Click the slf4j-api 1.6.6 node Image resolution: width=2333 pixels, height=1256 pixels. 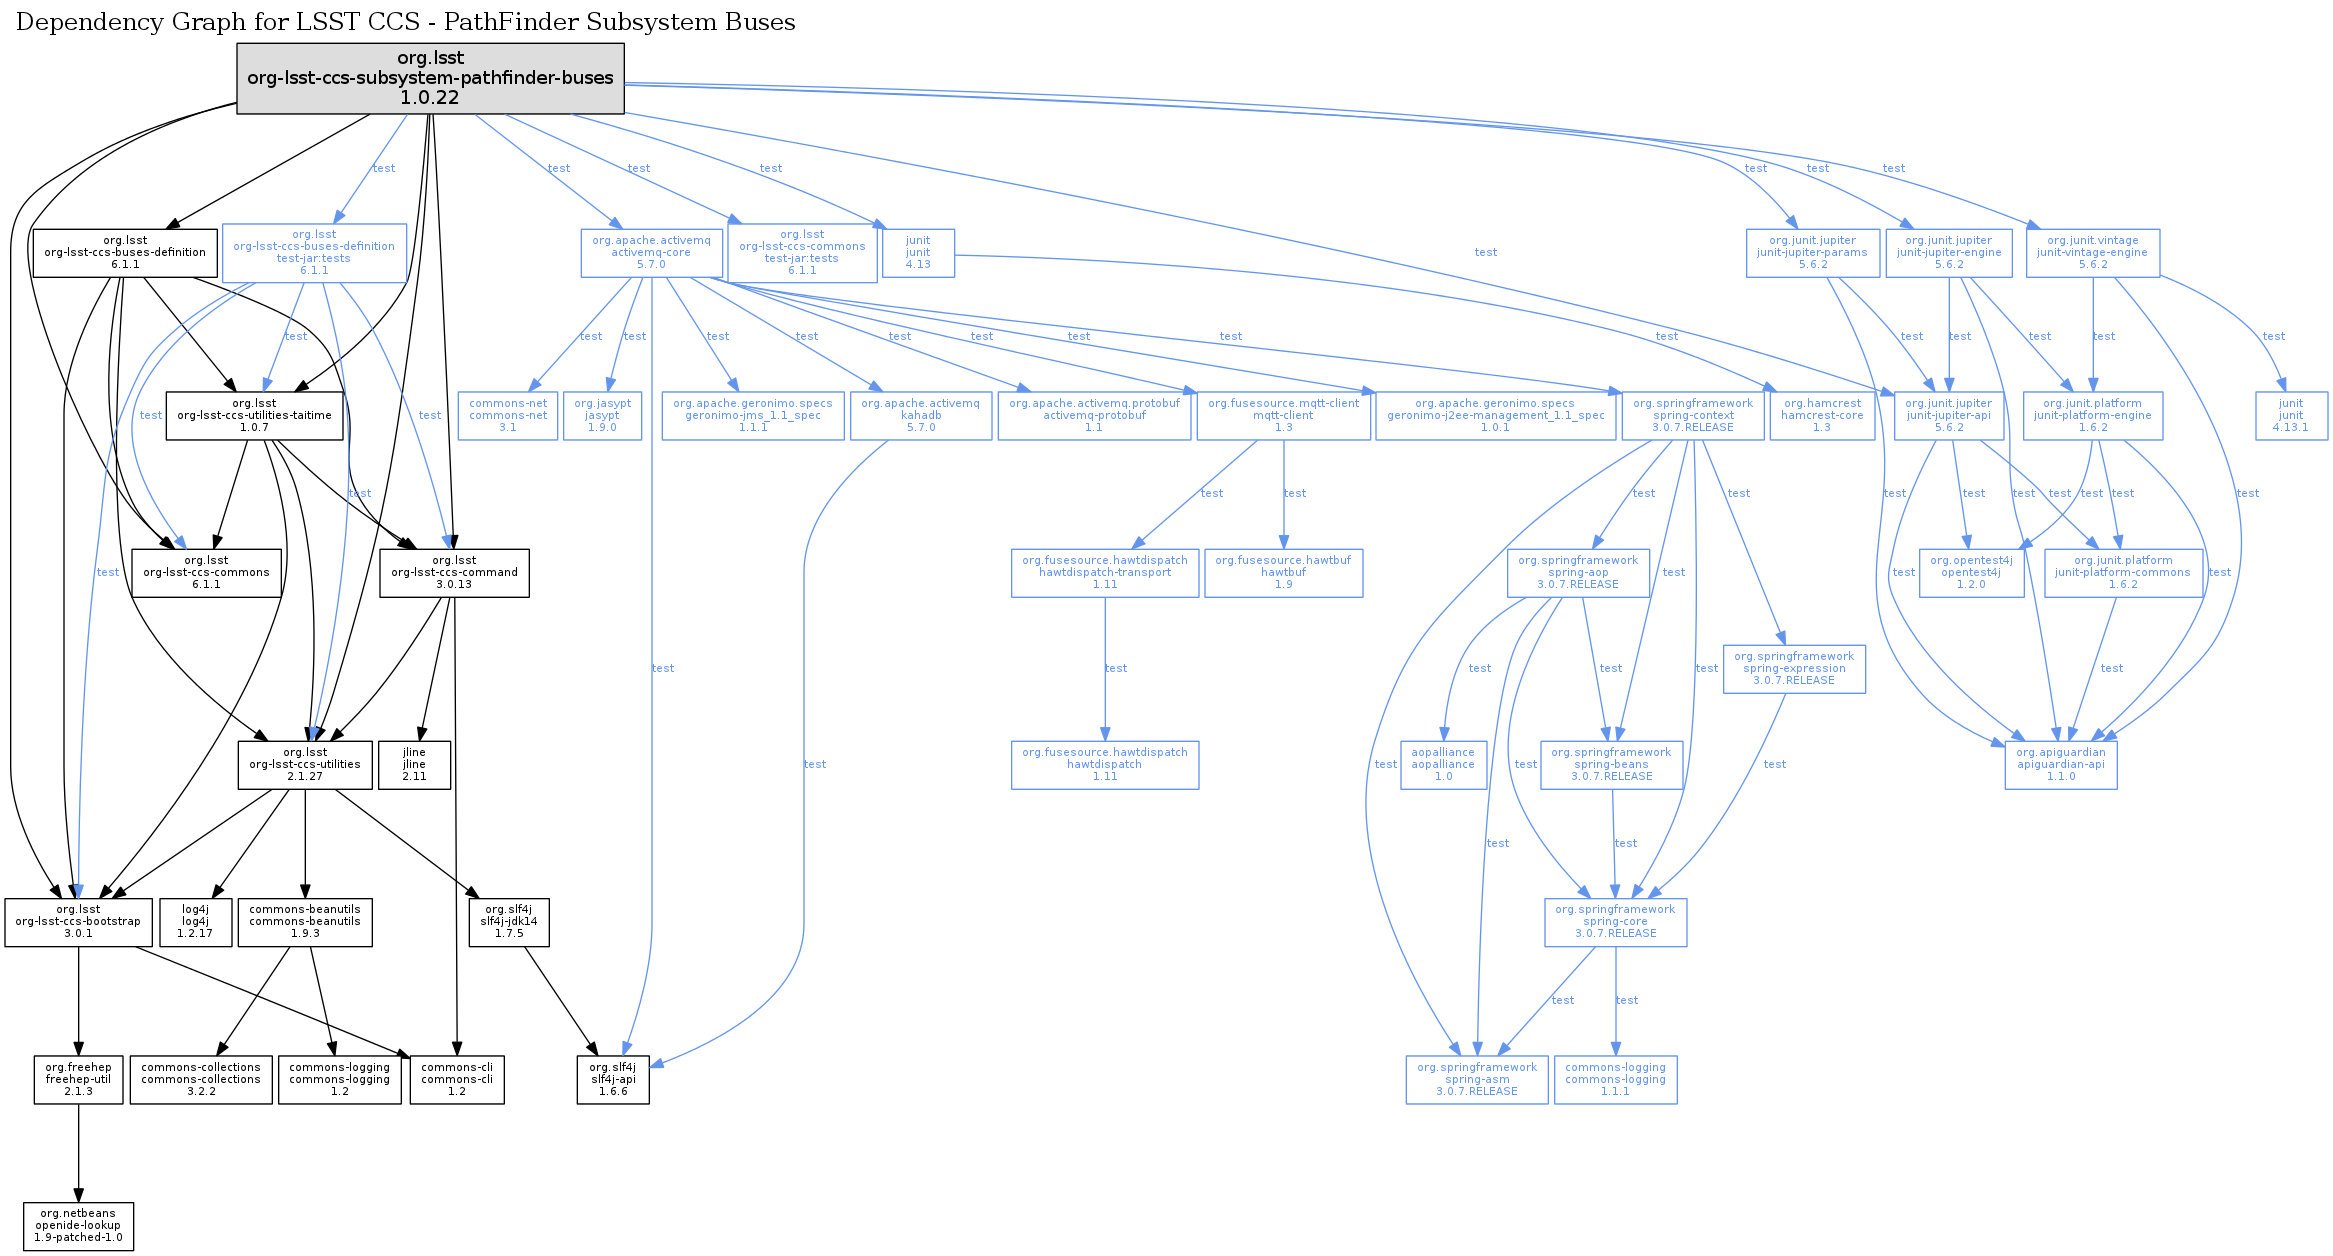point(613,1080)
